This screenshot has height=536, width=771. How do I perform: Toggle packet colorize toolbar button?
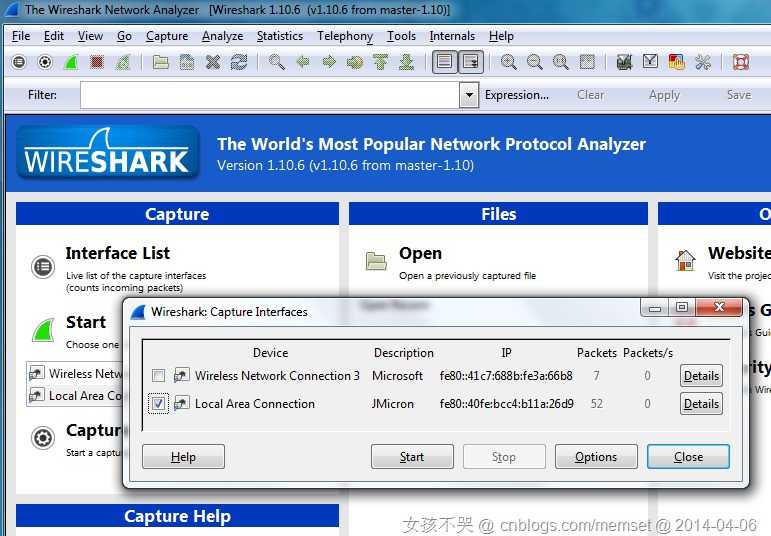(445, 62)
